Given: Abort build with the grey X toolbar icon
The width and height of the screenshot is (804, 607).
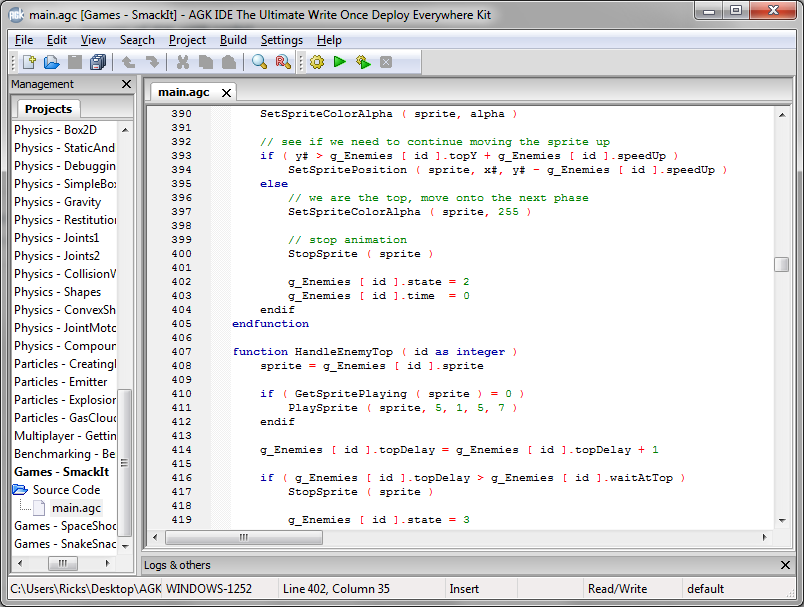Looking at the screenshot, I should coord(386,62).
